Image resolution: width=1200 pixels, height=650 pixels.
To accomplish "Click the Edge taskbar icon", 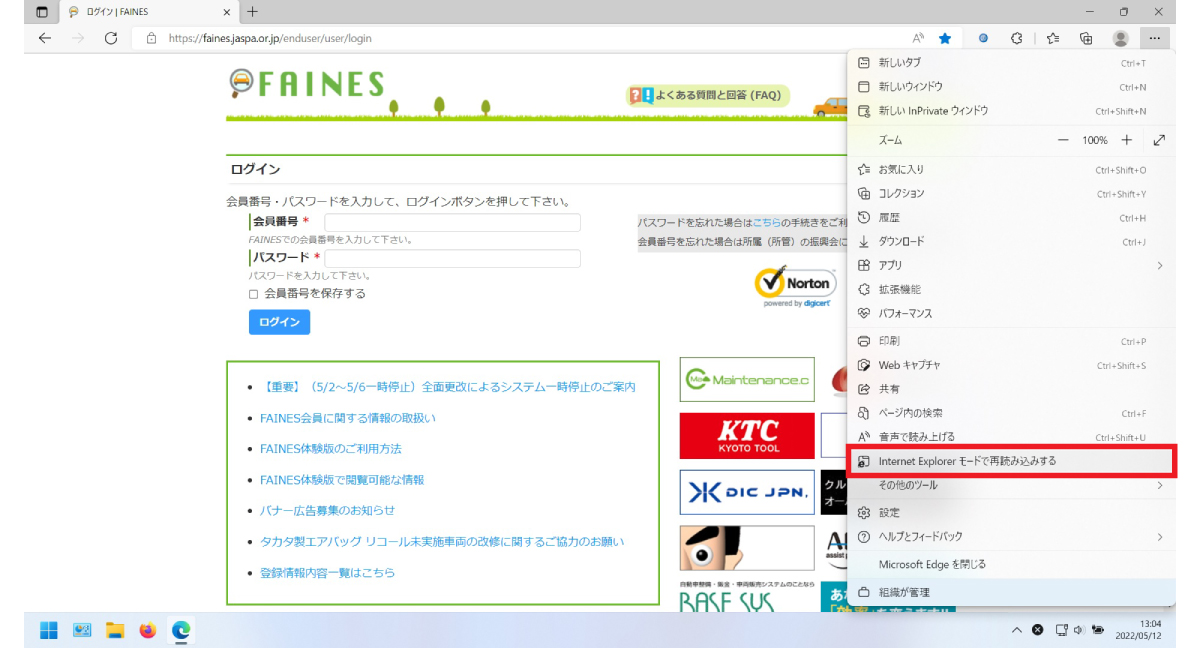I will (x=181, y=630).
